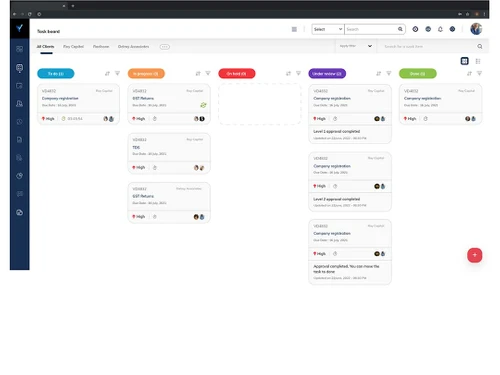The width and height of the screenshot is (500, 375).
Task: Sort the In progress column
Action: (x=198, y=74)
